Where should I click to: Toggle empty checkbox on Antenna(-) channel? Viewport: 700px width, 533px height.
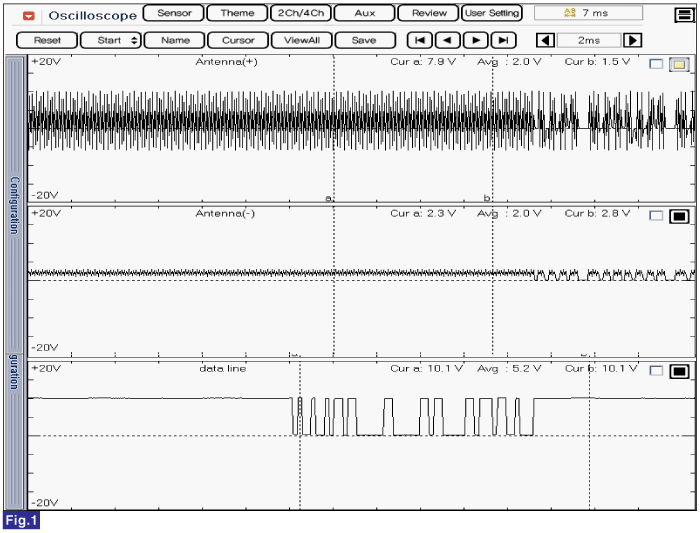pos(656,216)
